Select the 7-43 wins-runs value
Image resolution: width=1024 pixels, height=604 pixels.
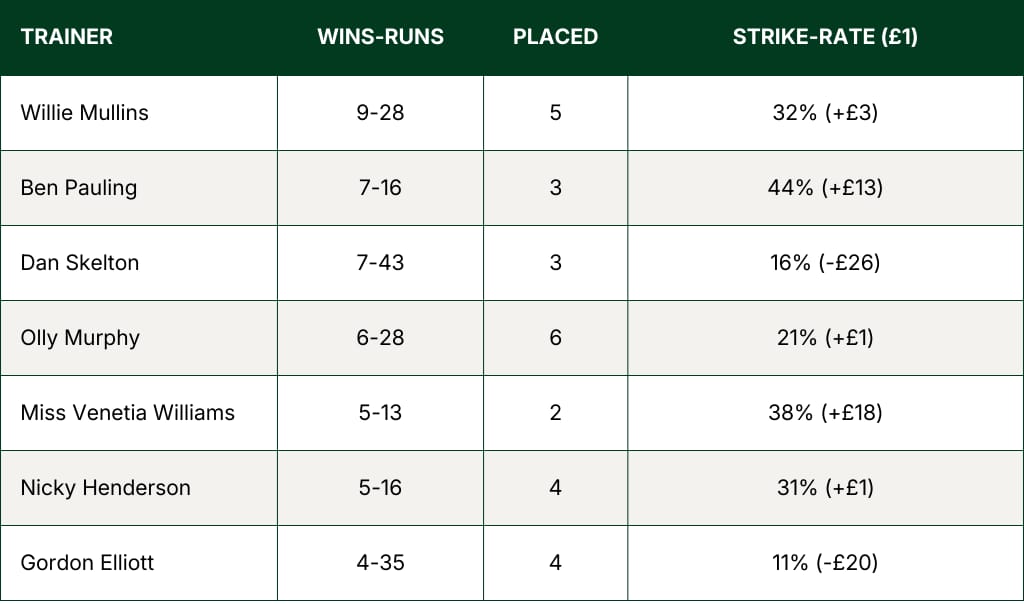tap(380, 263)
